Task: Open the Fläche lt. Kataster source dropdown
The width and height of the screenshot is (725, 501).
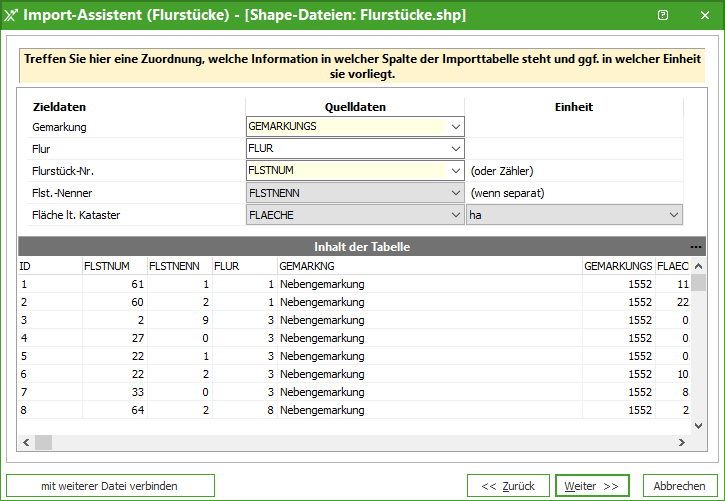Action: (x=456, y=214)
